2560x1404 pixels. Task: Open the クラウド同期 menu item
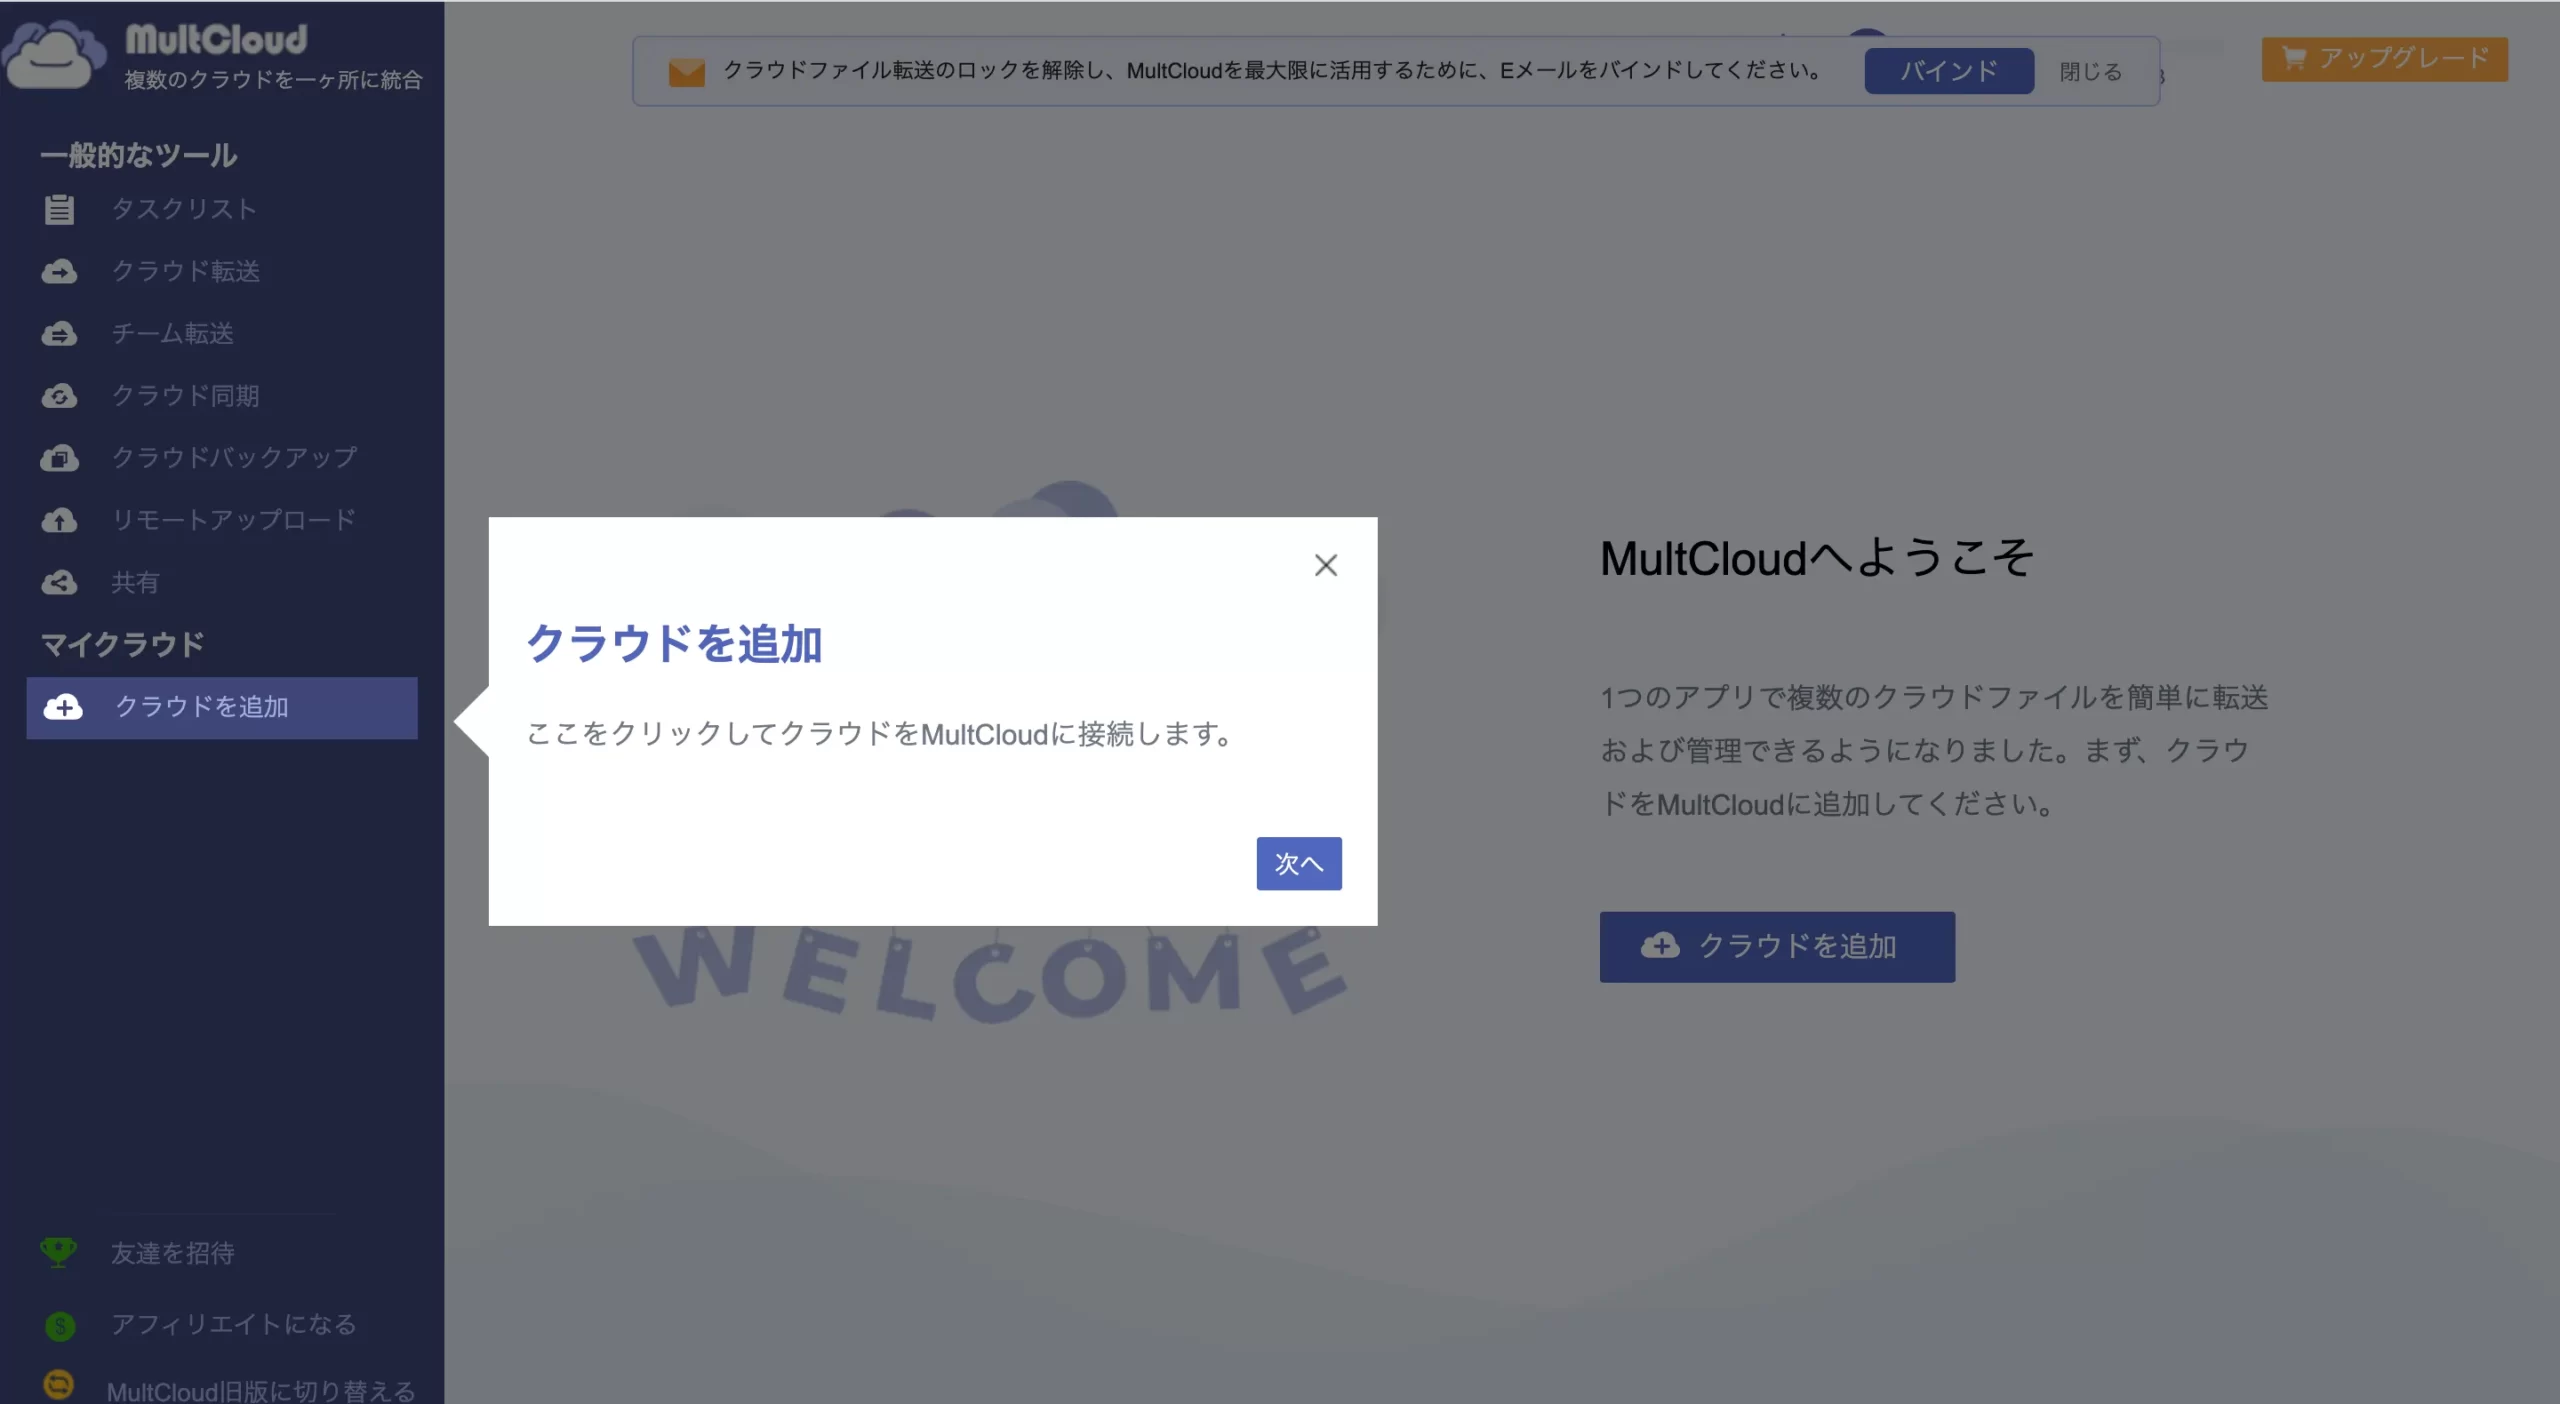(x=186, y=396)
